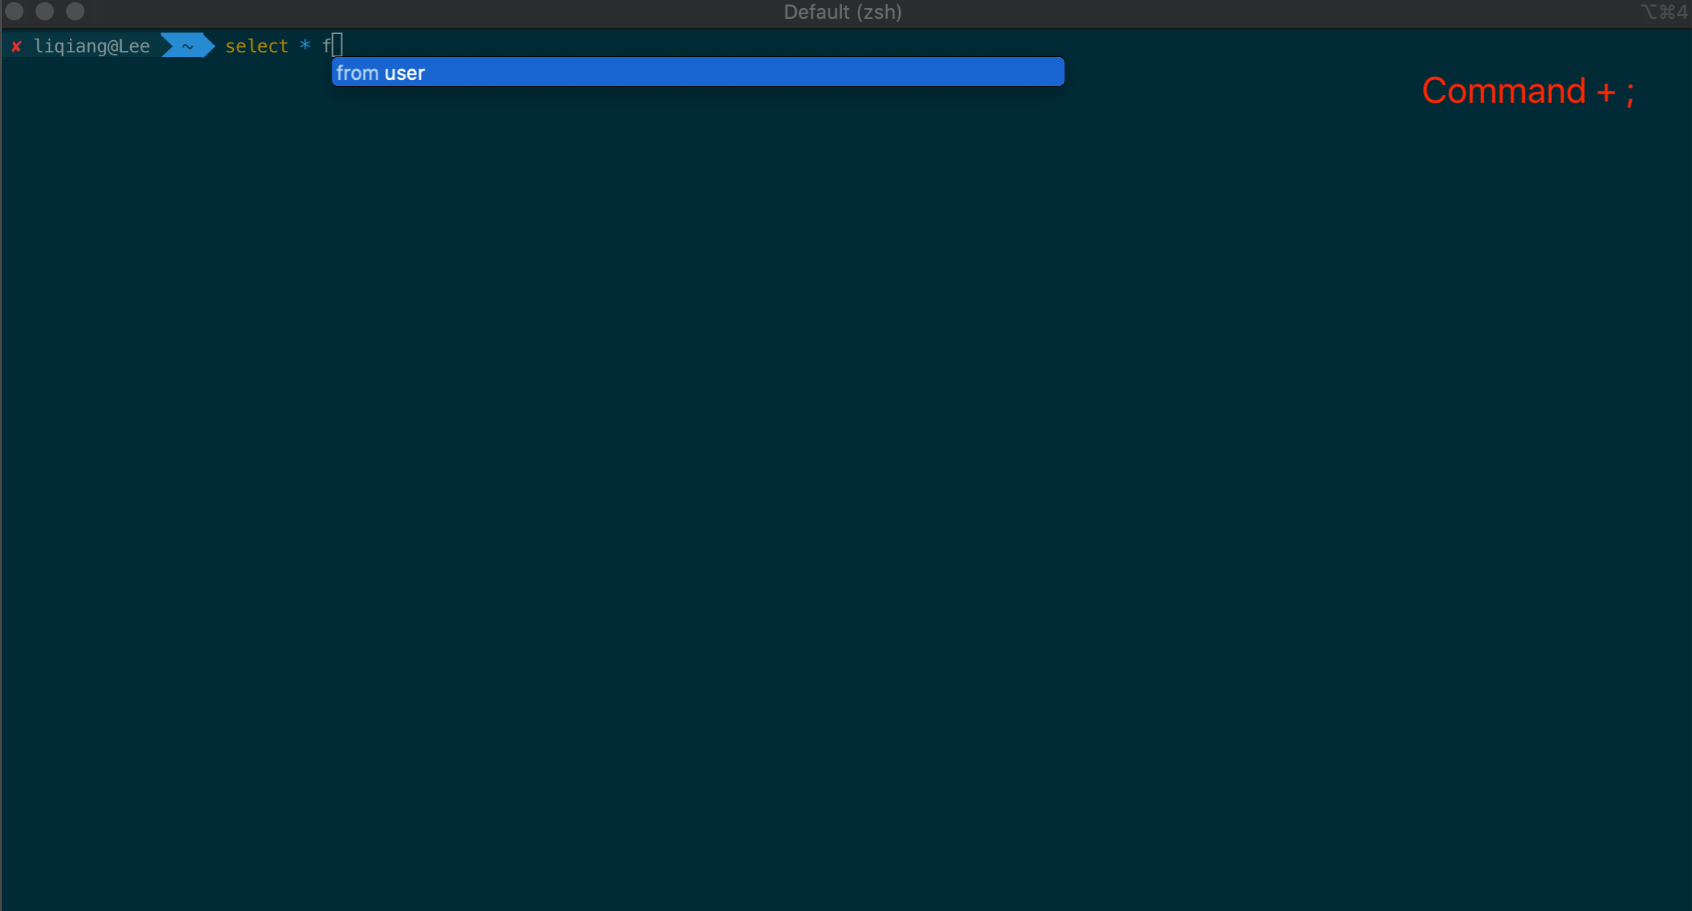Click the 'Default (zsh)' window title
This screenshot has width=1692, height=911.
tap(842, 12)
